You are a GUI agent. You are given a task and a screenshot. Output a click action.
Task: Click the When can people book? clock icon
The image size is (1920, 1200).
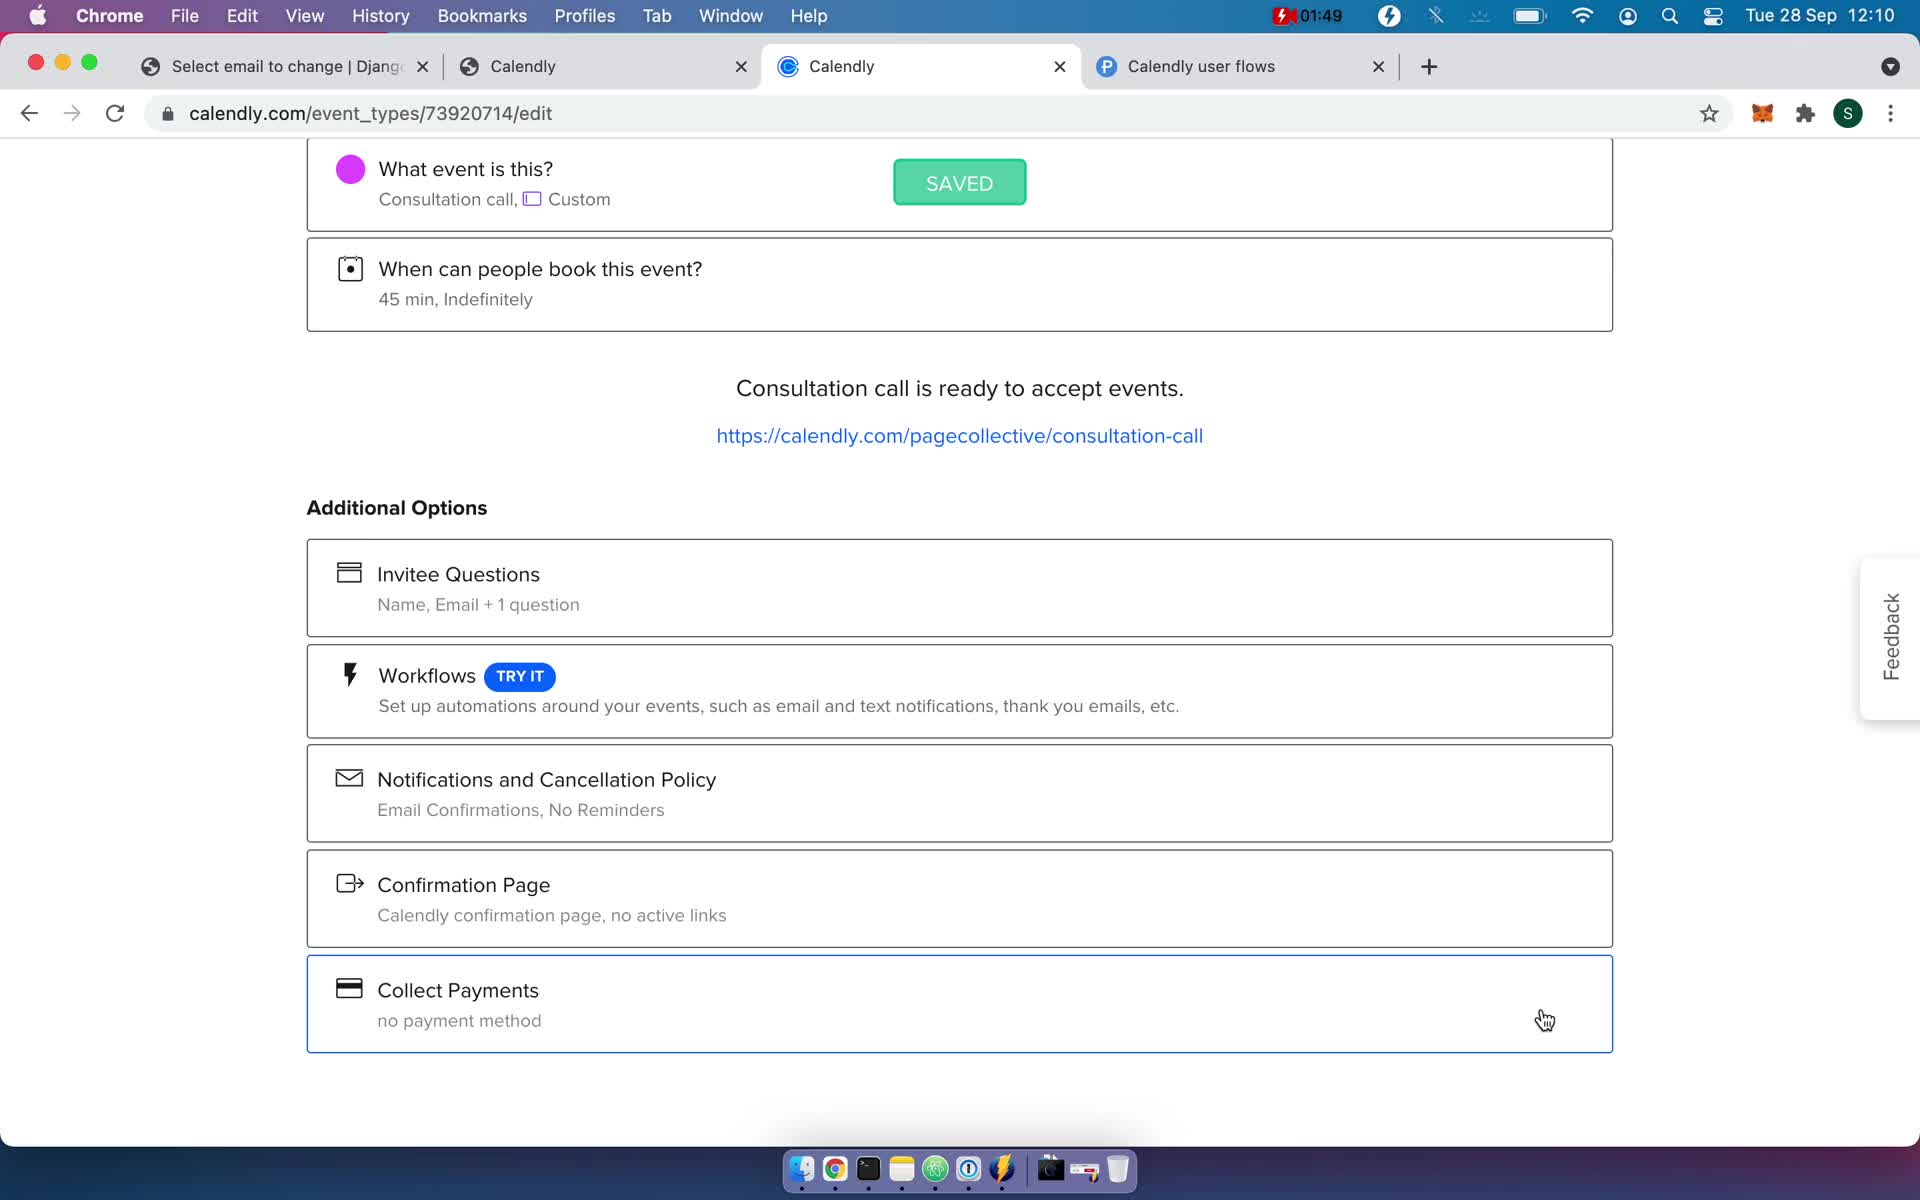tap(350, 270)
